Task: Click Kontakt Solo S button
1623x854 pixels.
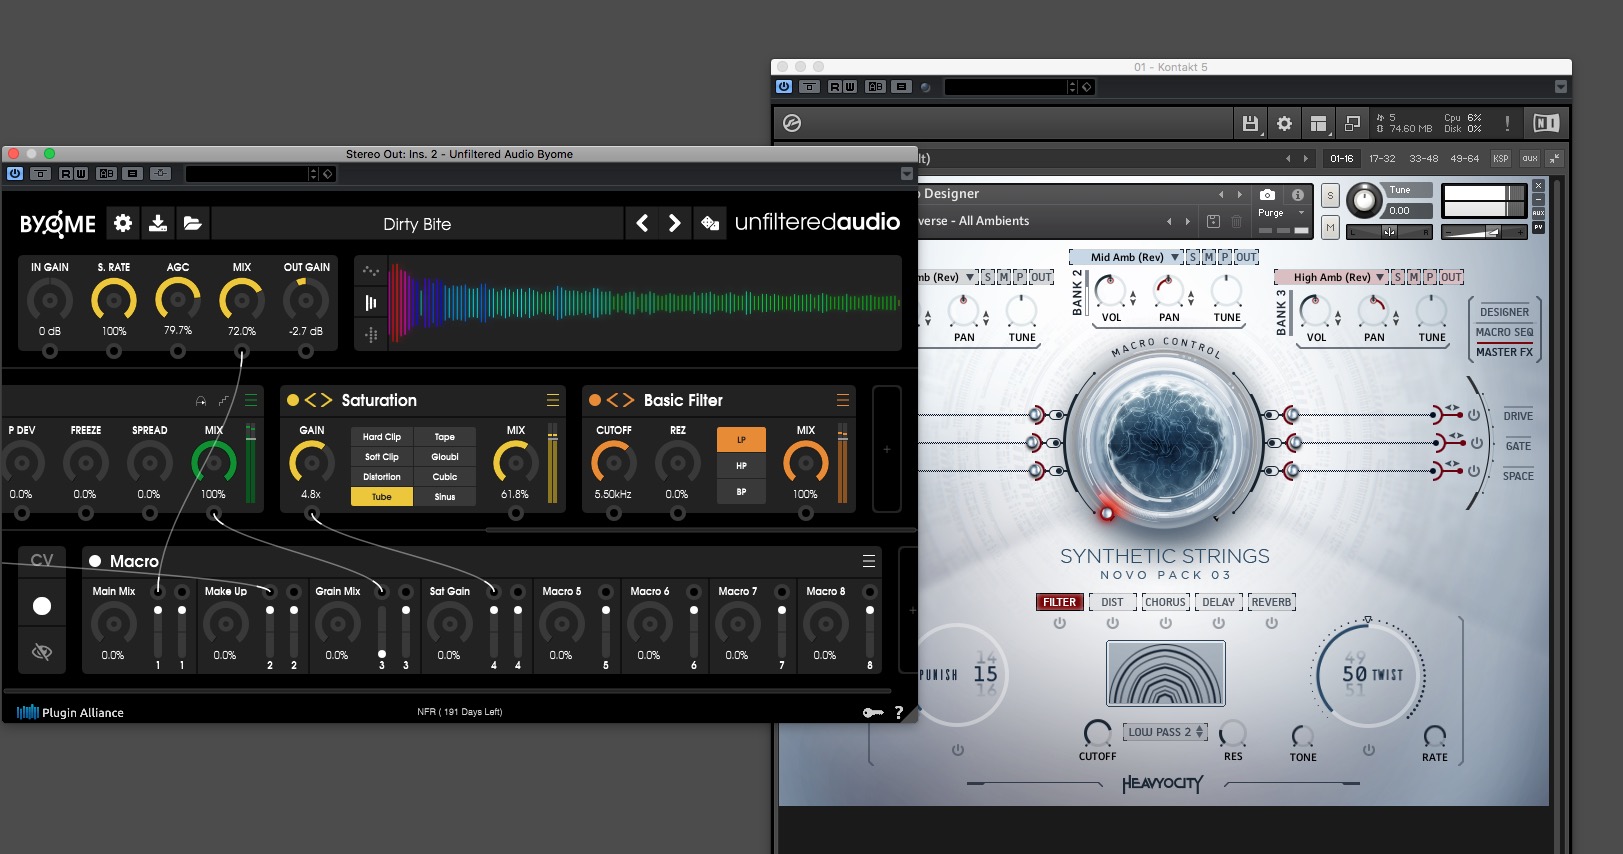Action: pos(1330,196)
